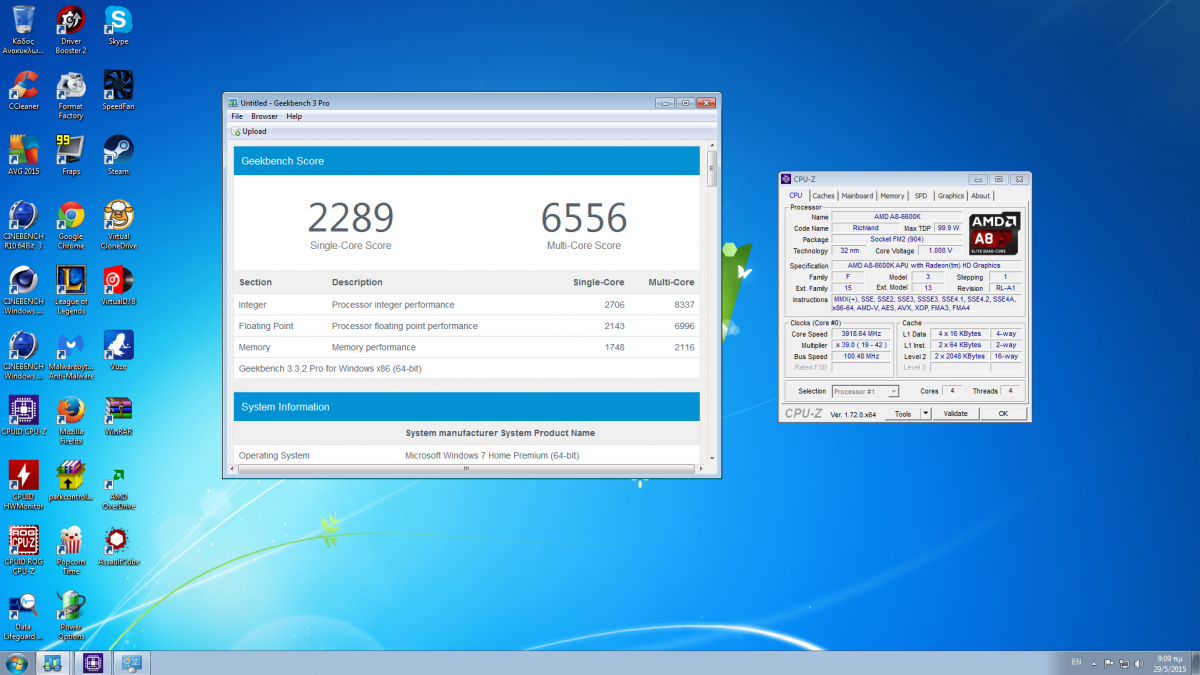1200x675 pixels.
Task: Switch to the SPD tab in CPU-Z
Action: [x=920, y=196]
